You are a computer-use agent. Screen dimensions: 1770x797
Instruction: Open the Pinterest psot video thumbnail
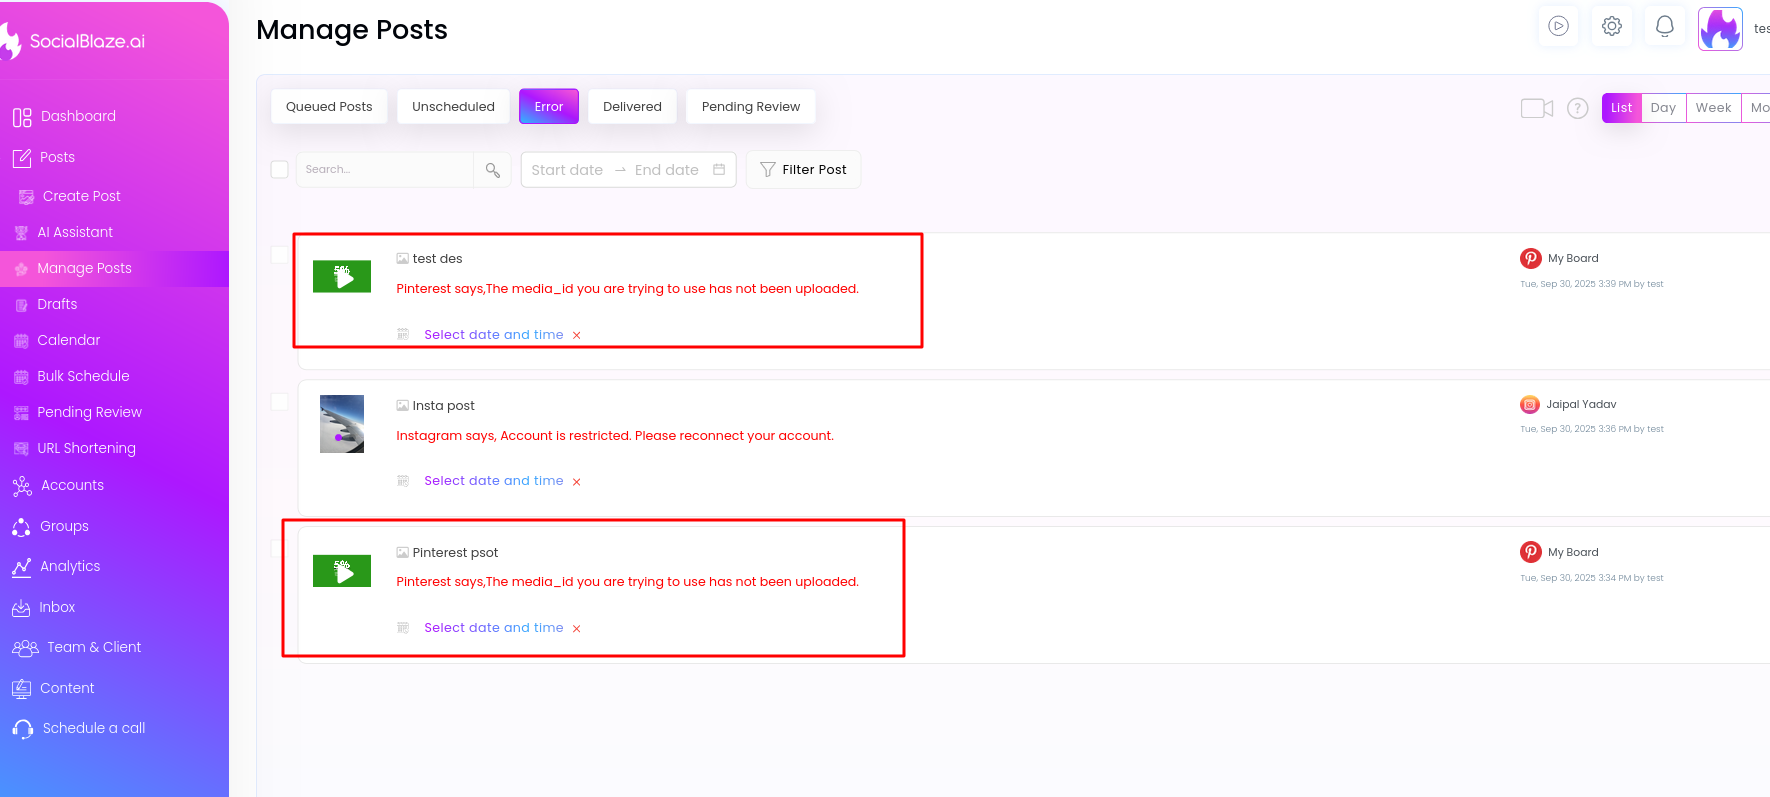point(342,571)
